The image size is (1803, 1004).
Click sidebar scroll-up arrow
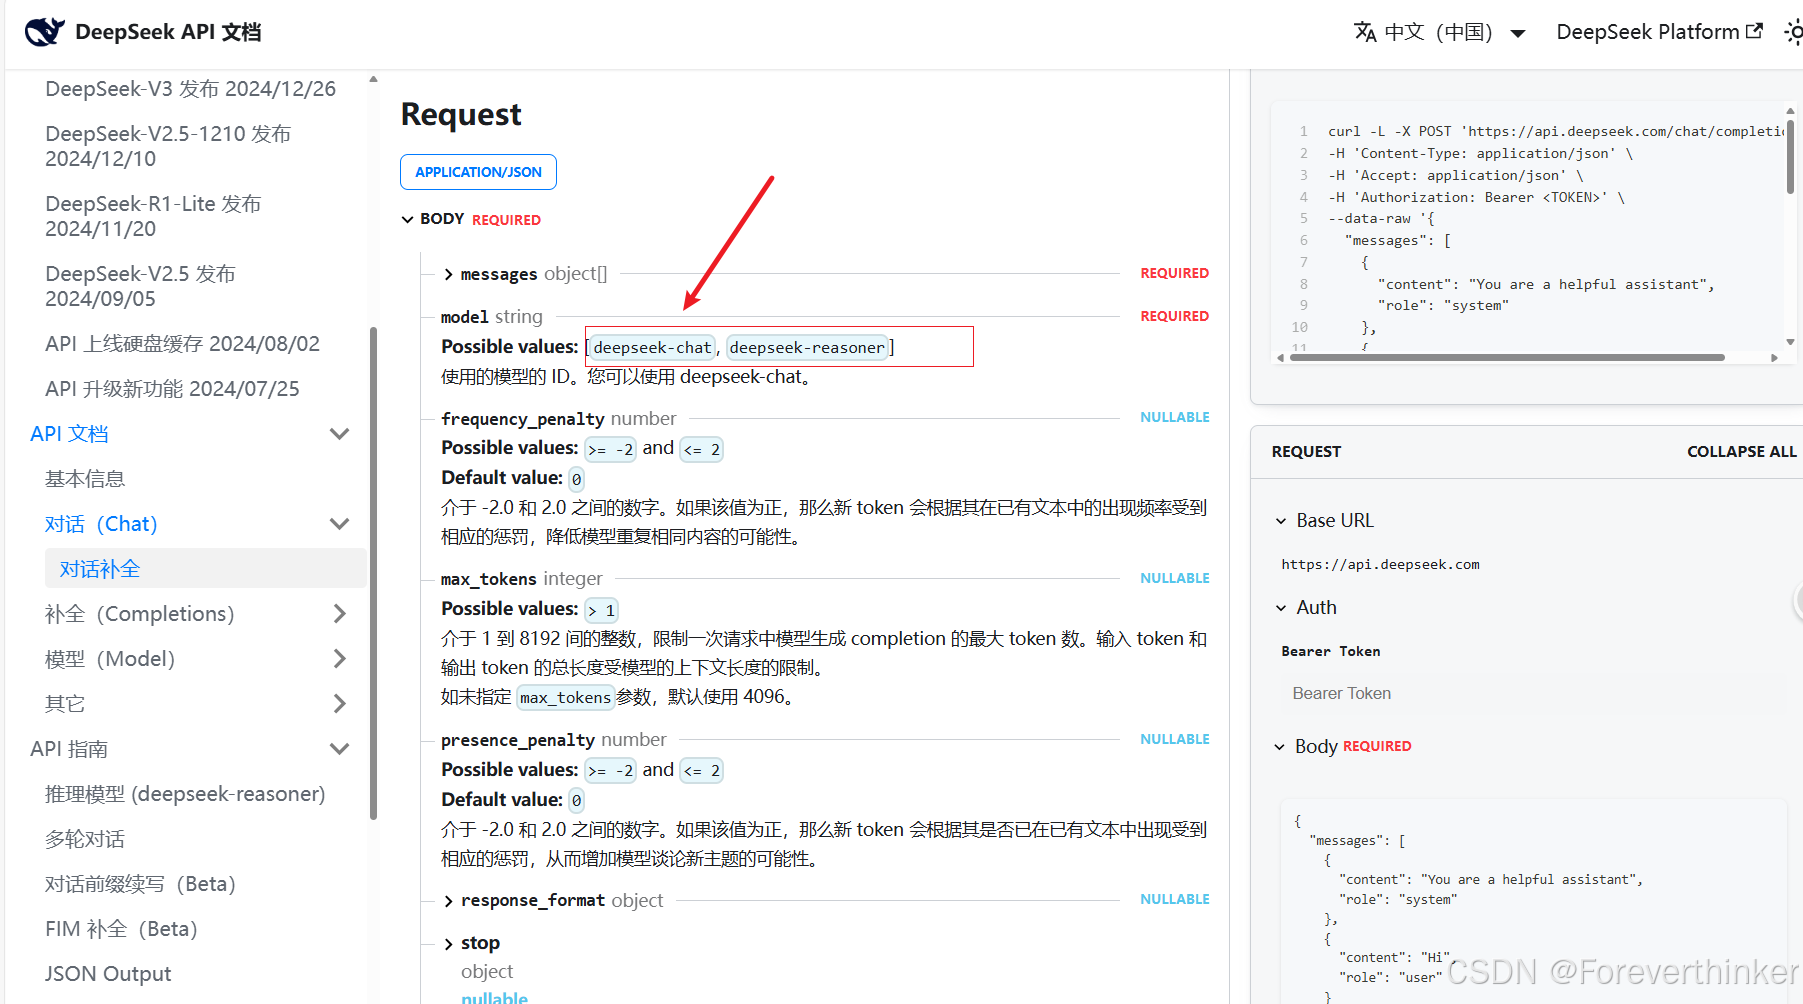(373, 79)
